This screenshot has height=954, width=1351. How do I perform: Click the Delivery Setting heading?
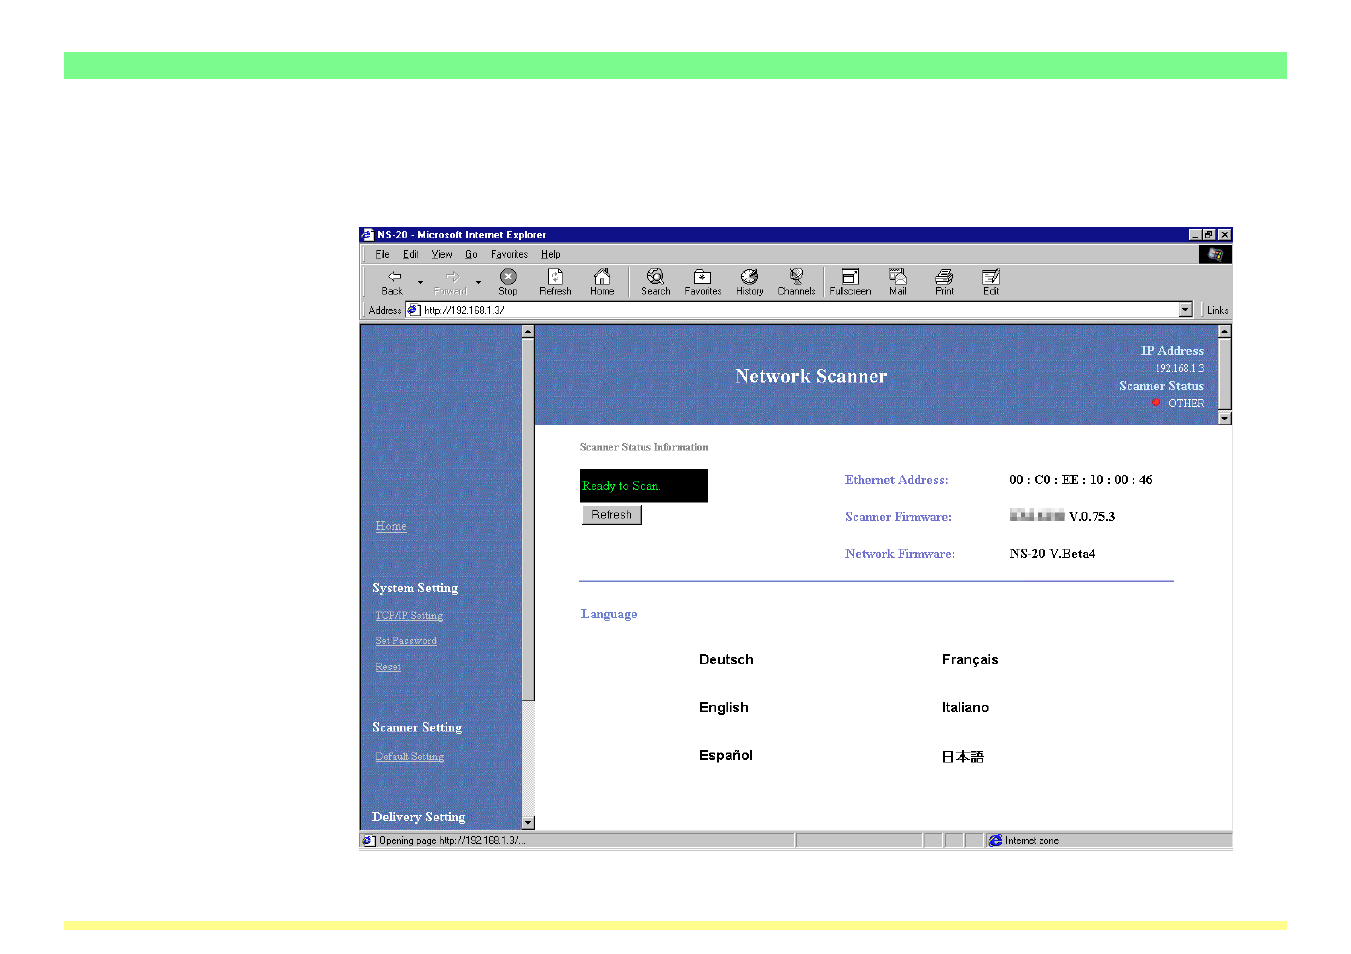[x=418, y=817]
